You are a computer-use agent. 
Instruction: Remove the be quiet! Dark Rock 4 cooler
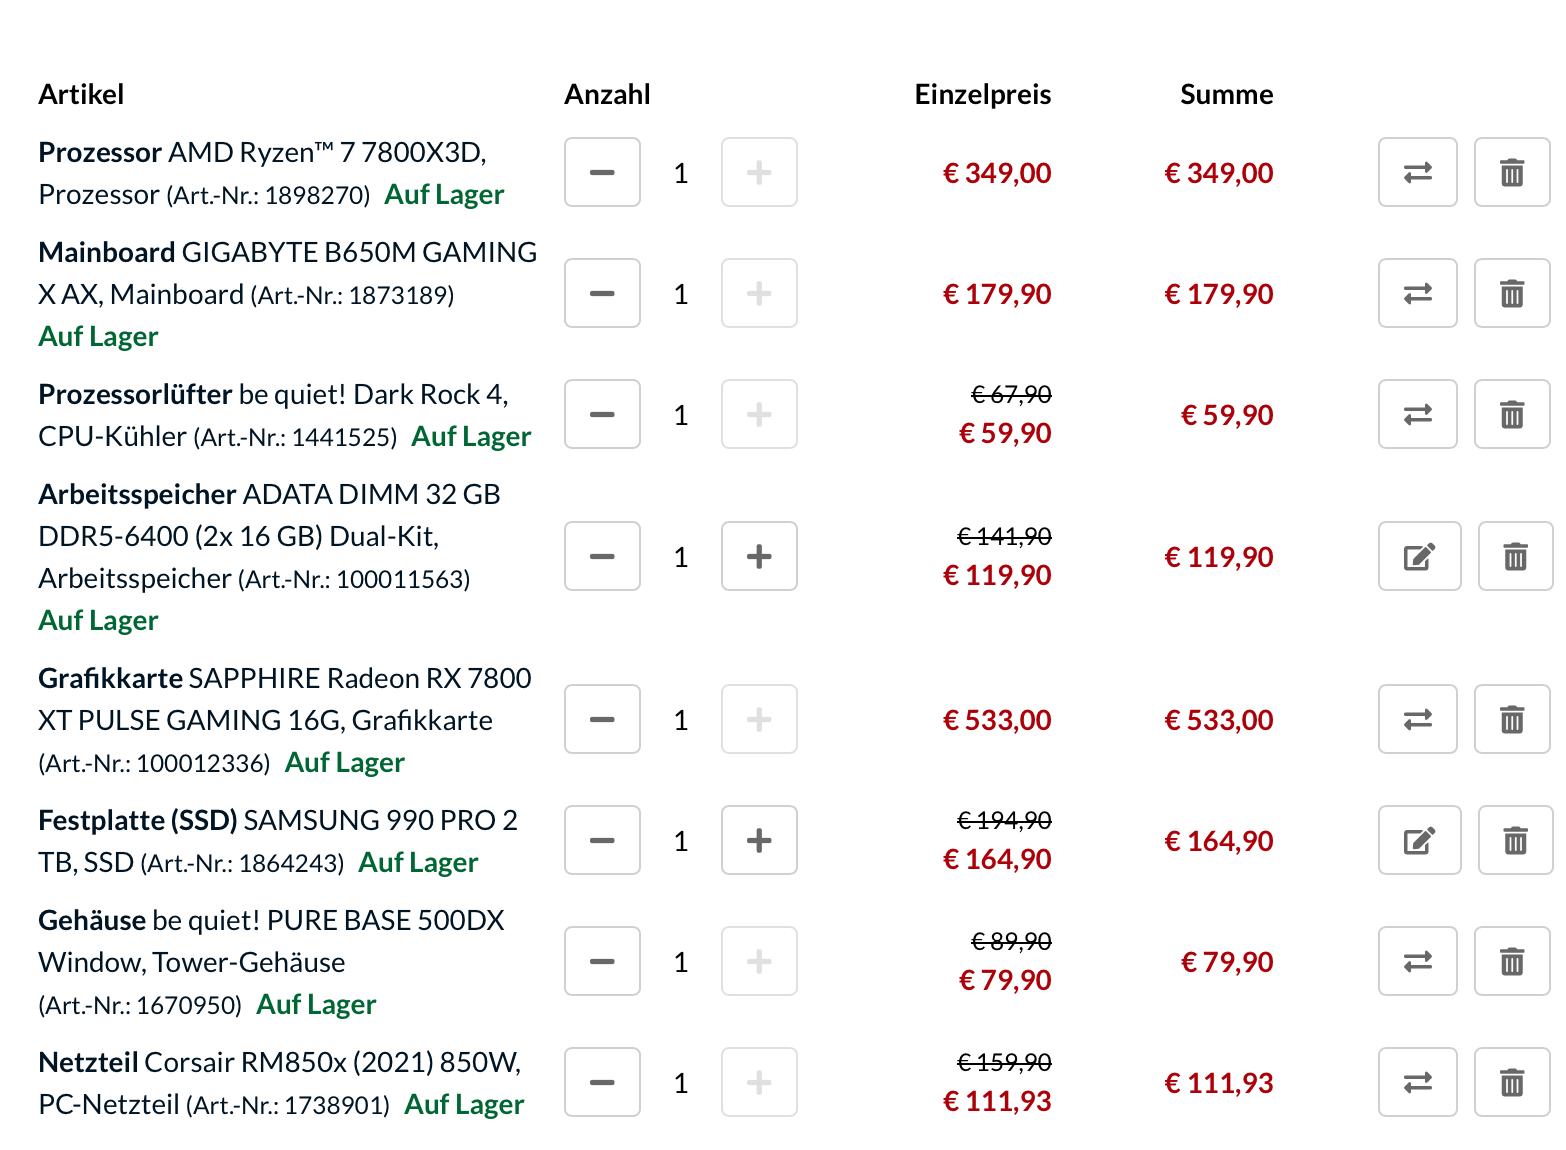1512,415
